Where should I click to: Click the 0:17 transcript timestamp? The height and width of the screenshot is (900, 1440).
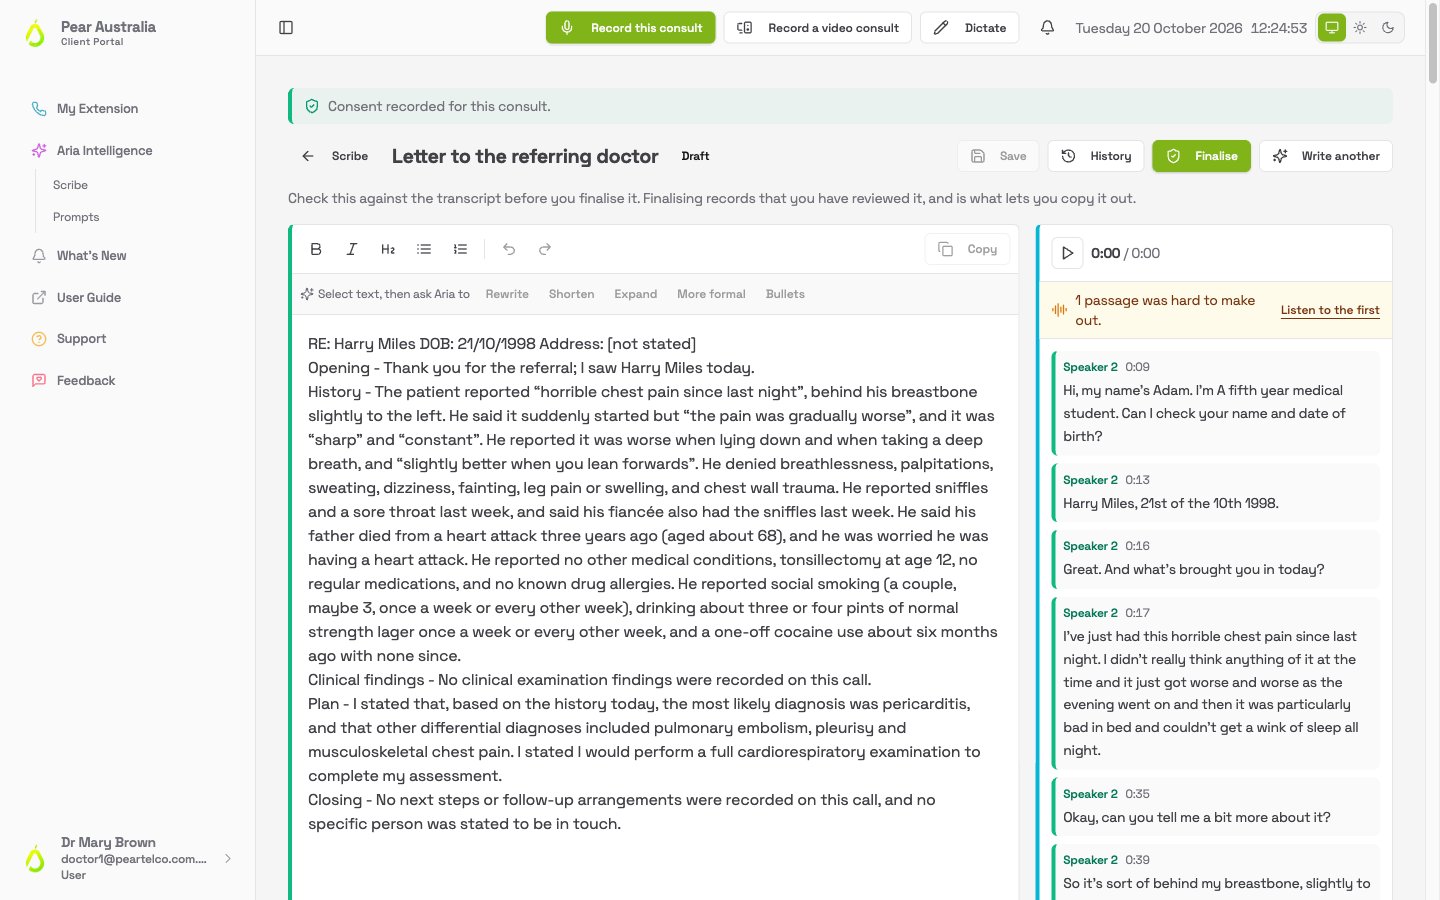point(1137,613)
